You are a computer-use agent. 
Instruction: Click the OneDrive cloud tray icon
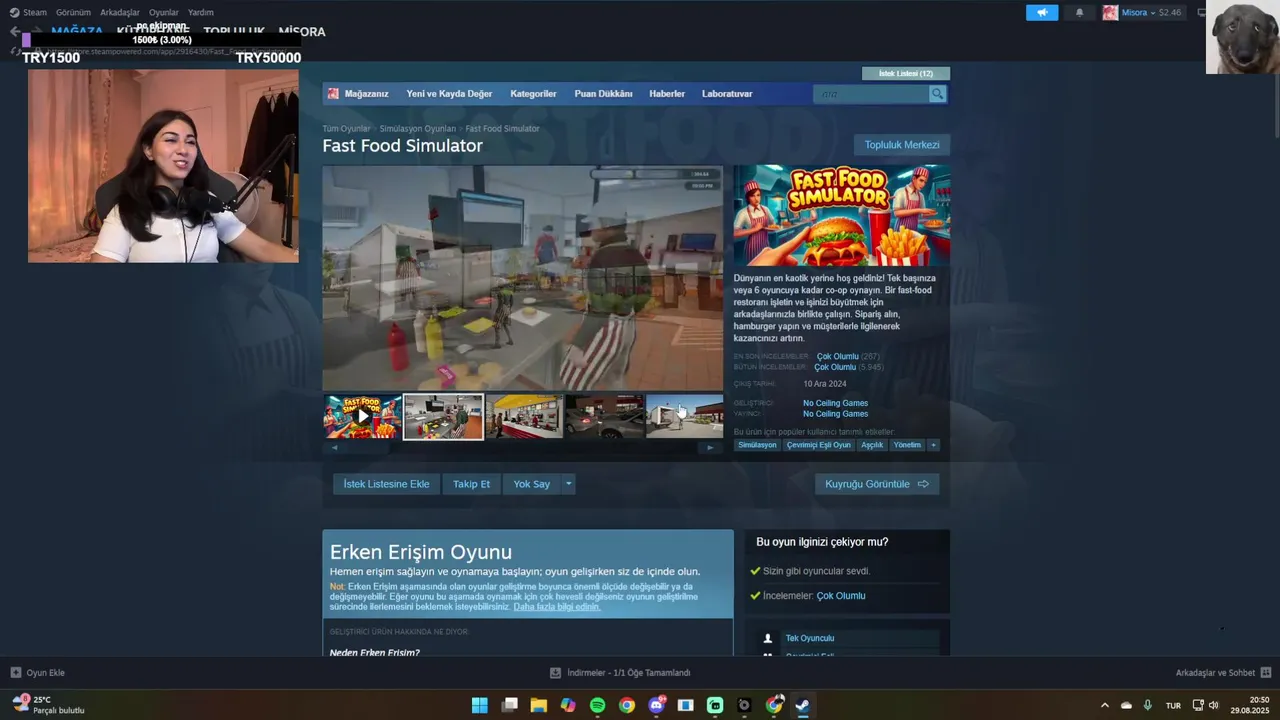pyautogui.click(x=1126, y=705)
